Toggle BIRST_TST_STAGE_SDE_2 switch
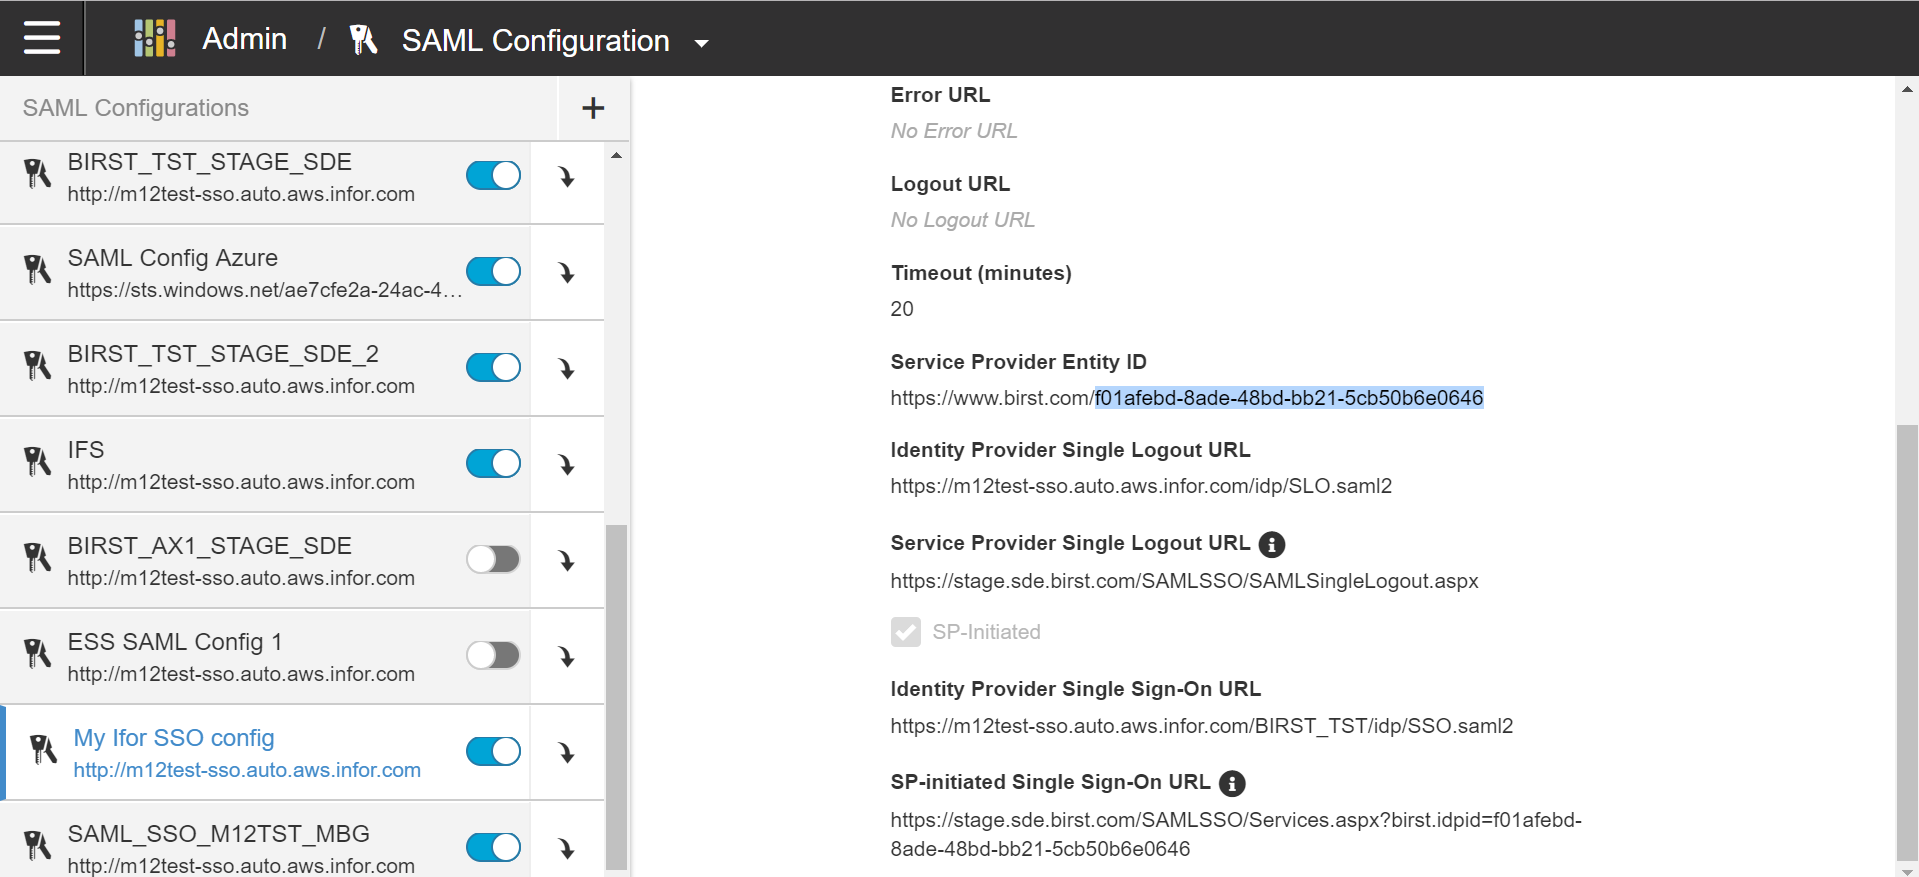 [493, 367]
